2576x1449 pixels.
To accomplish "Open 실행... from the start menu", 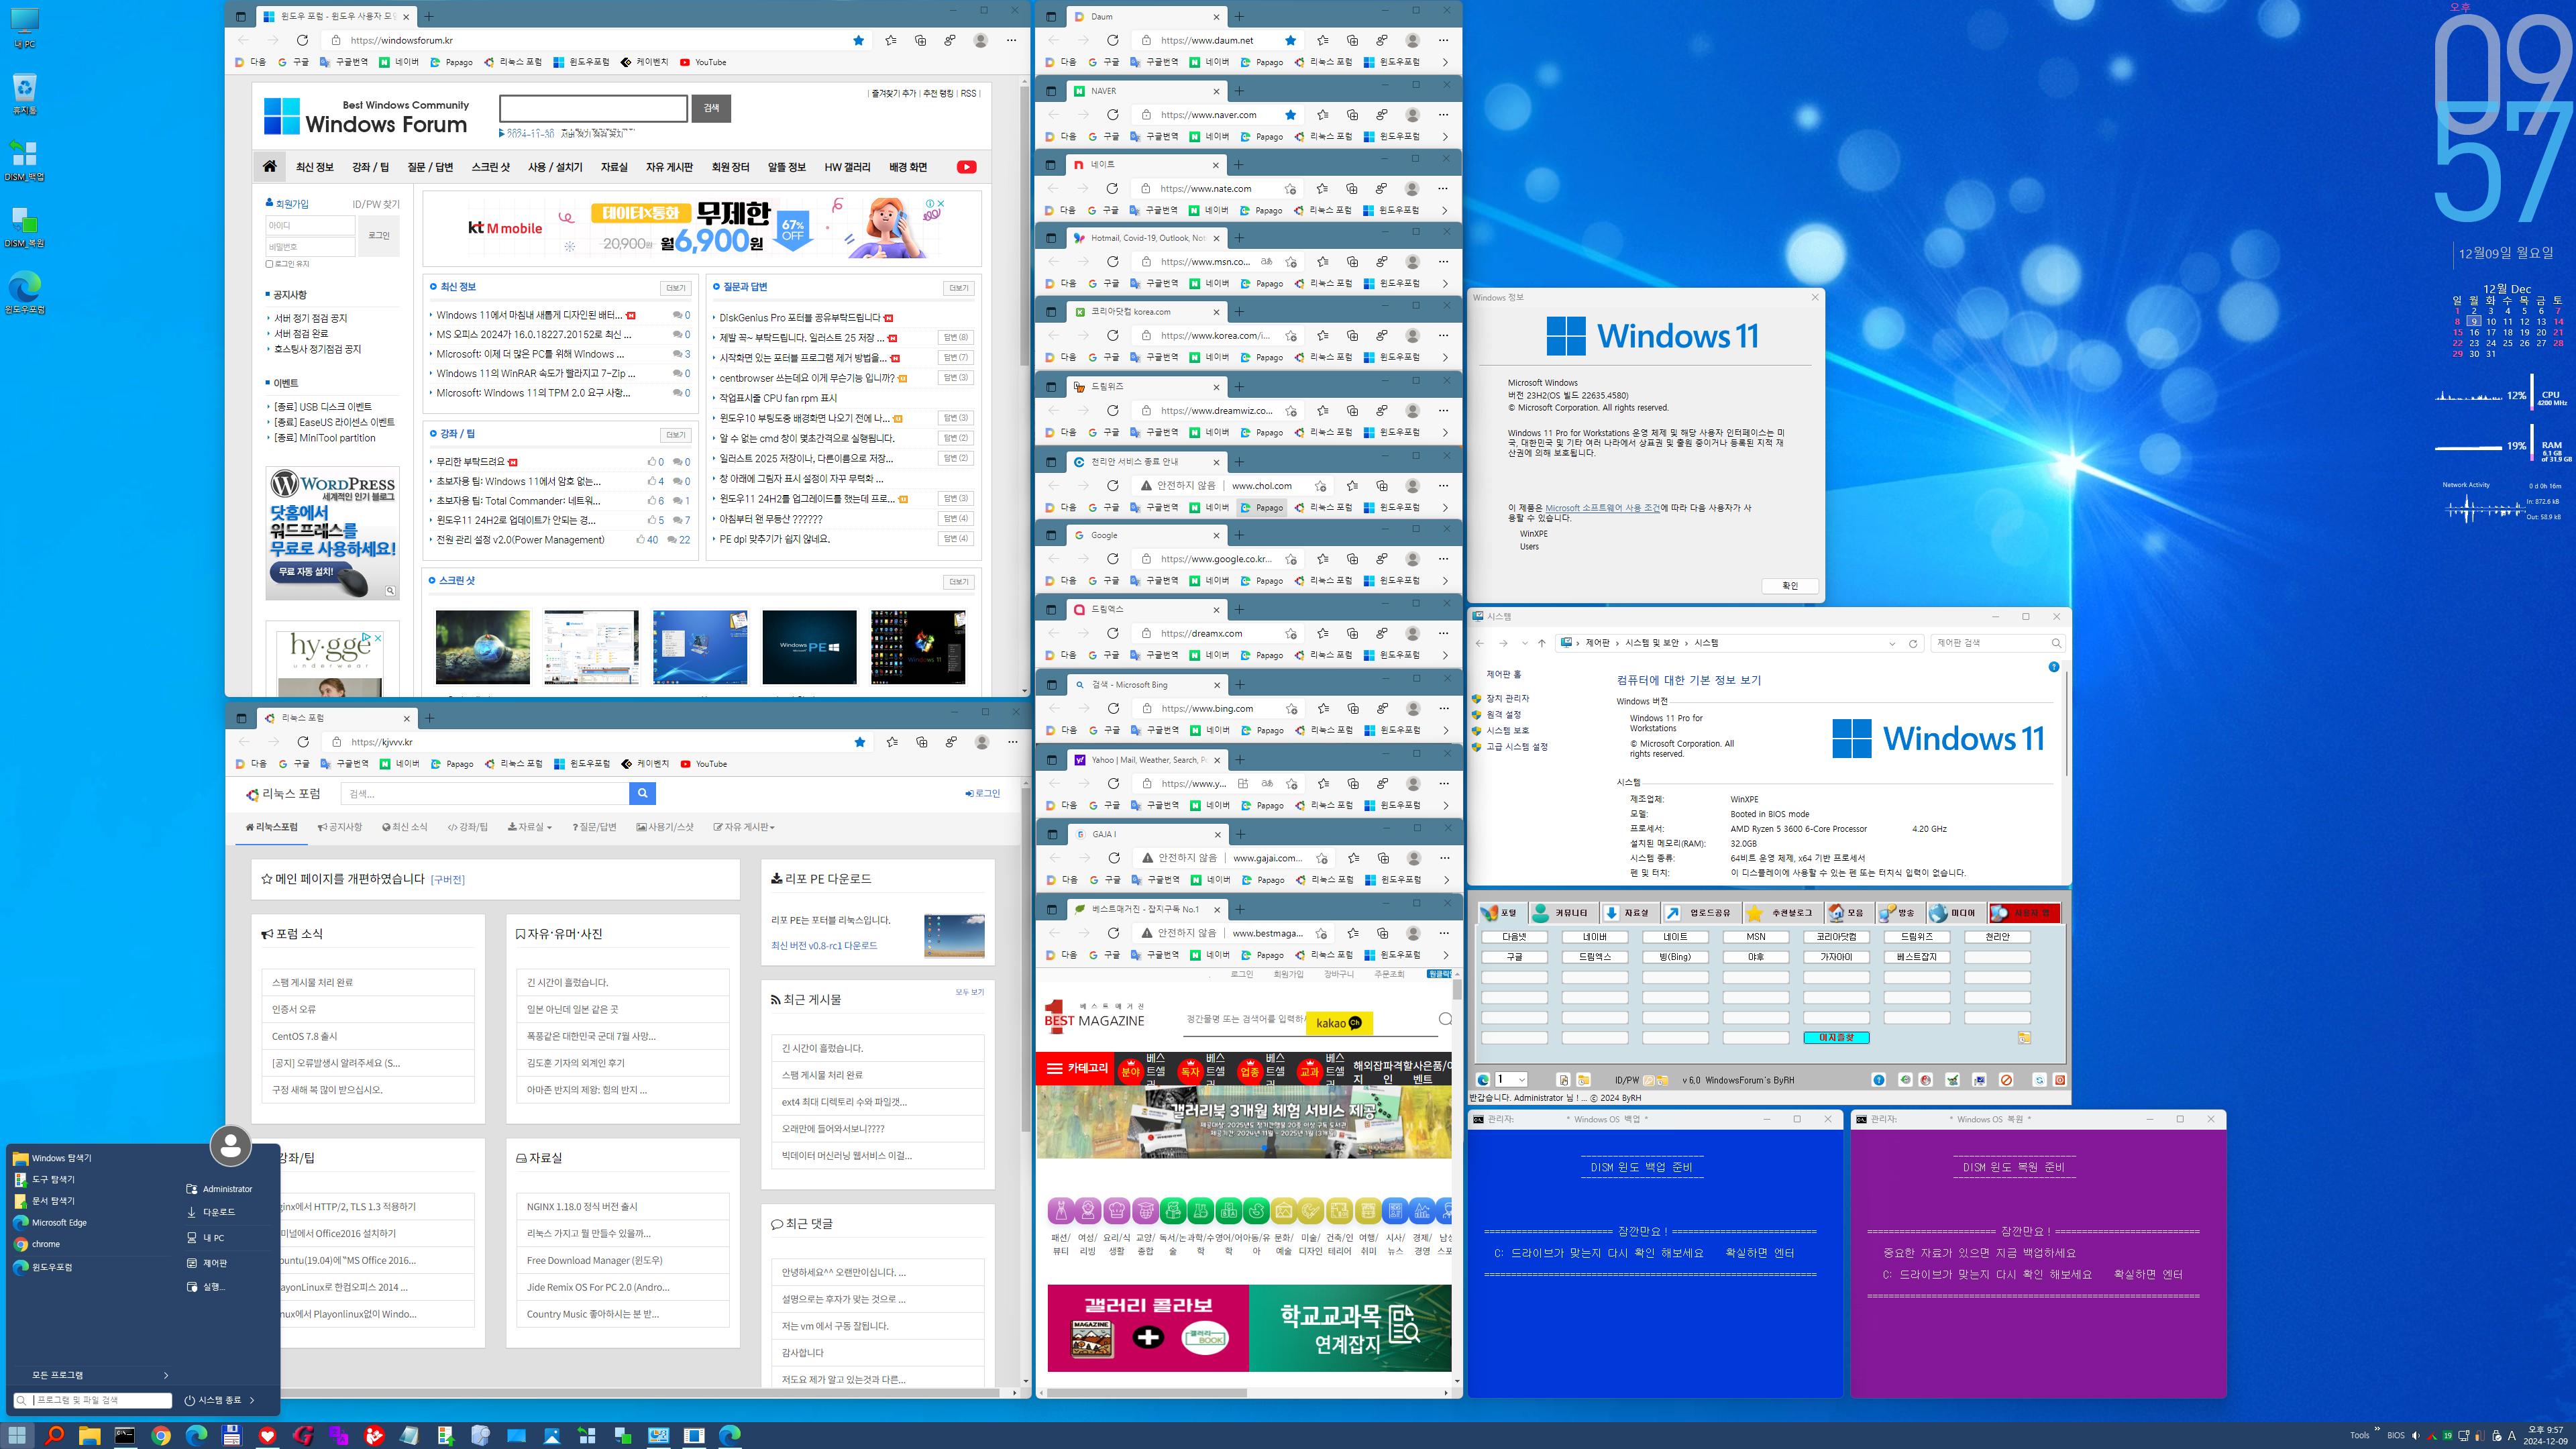I will coord(206,1287).
